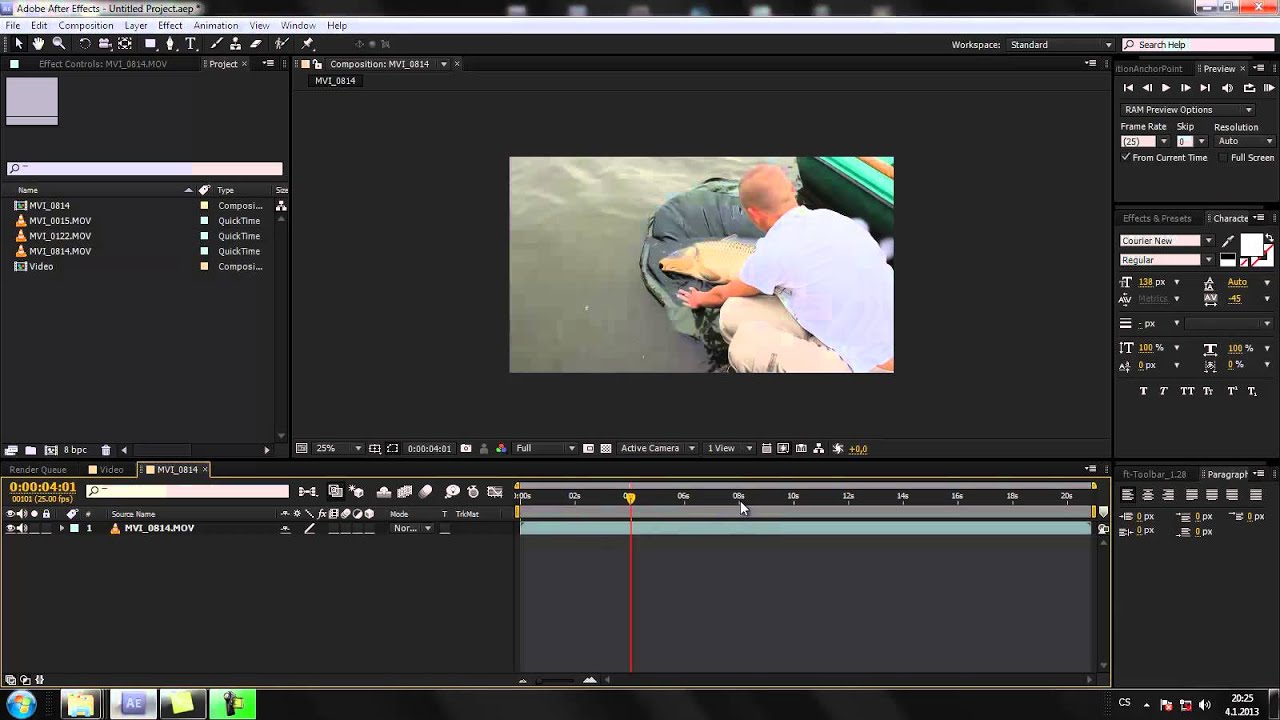Delete selected project item trash icon
This screenshot has height=720, width=1280.
click(x=106, y=450)
